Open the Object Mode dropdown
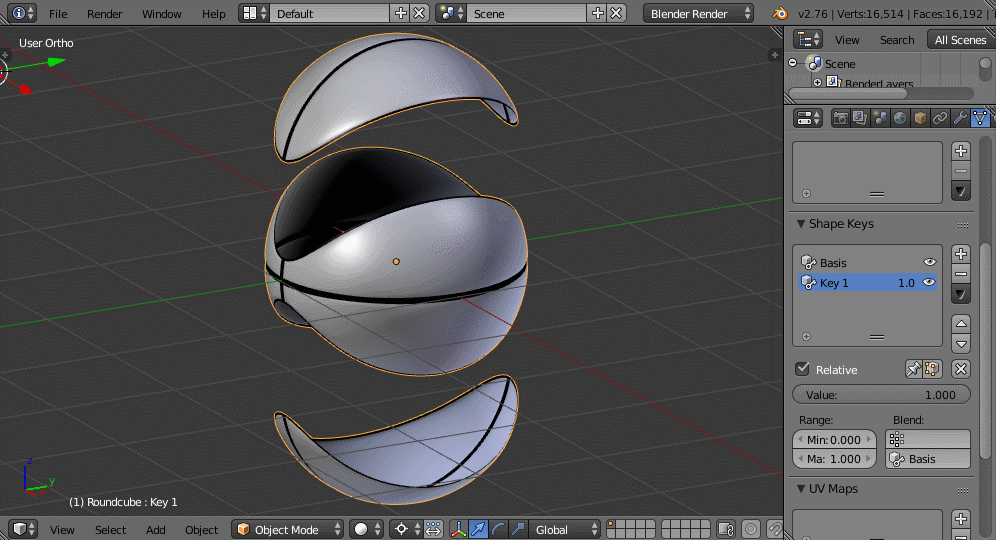The height and width of the screenshot is (540, 996). (288, 529)
